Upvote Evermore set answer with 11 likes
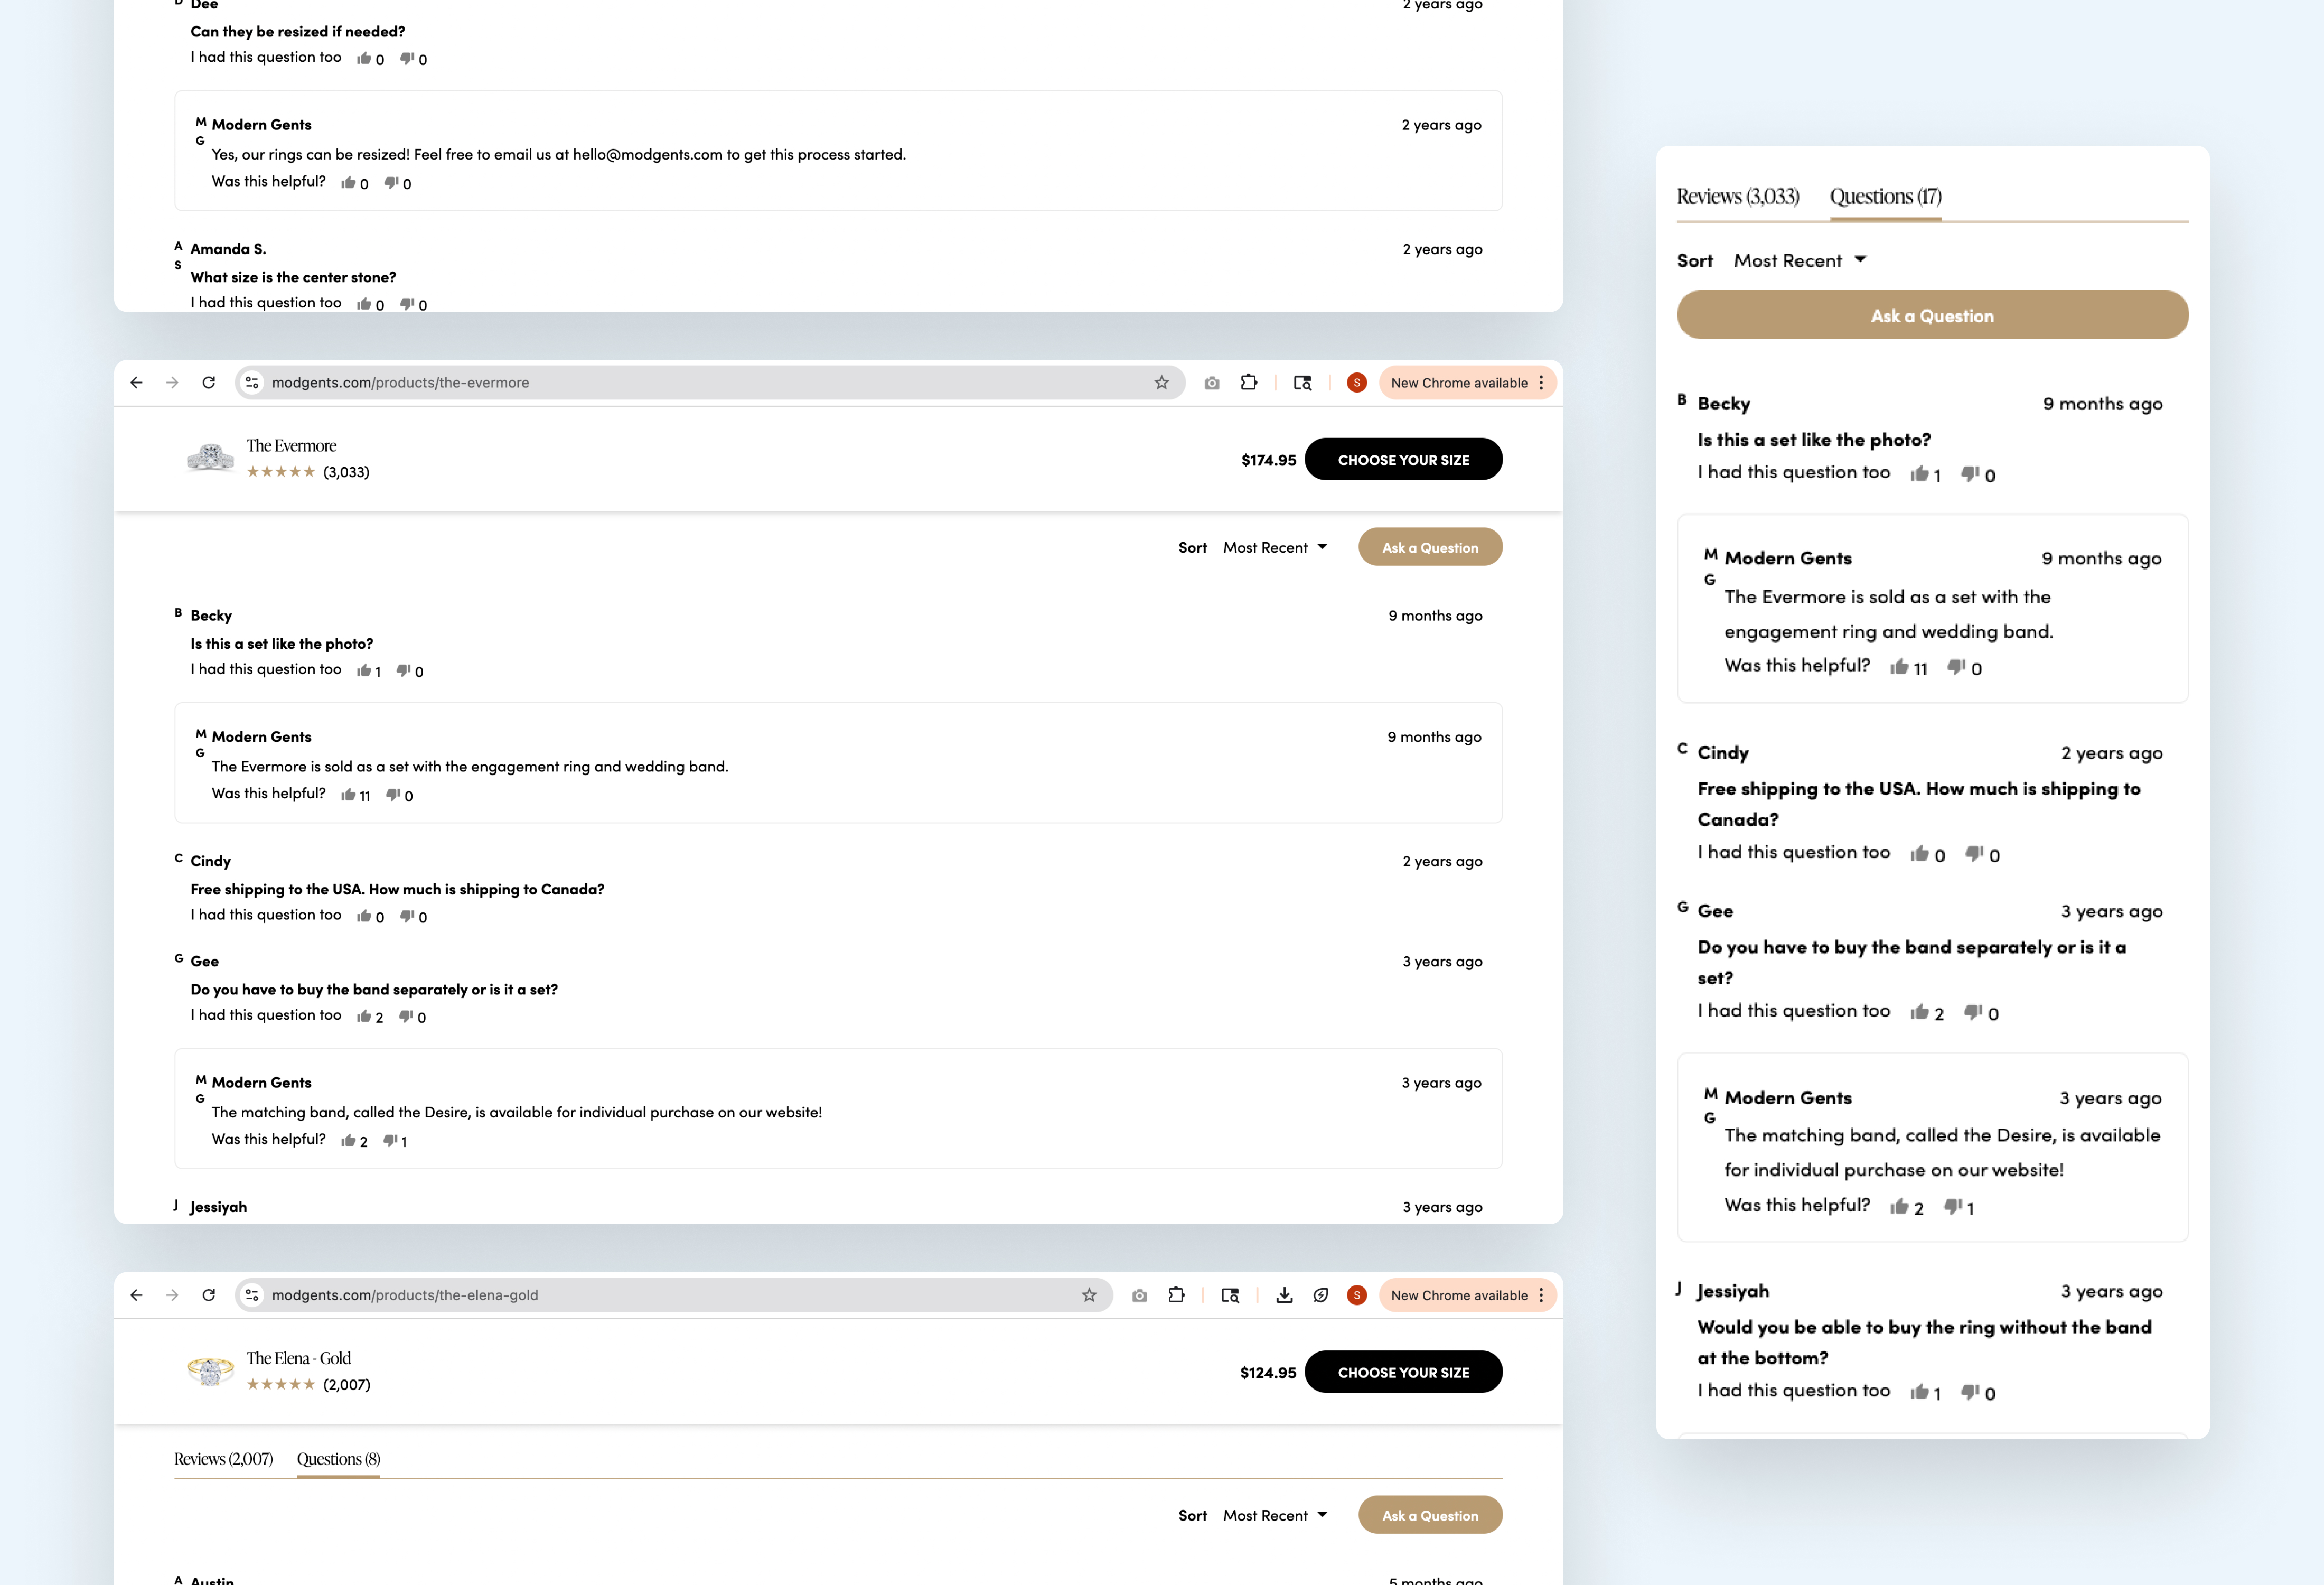2324x1585 pixels. point(348,795)
